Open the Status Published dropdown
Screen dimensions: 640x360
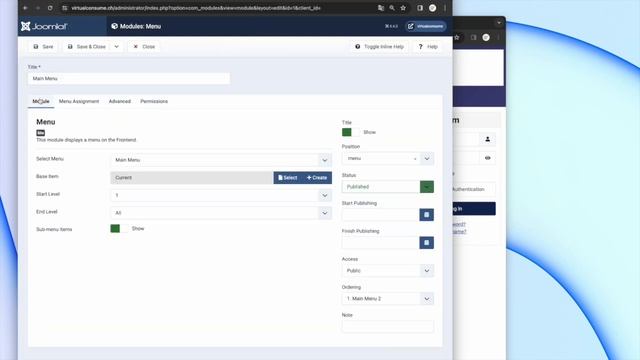point(427,187)
